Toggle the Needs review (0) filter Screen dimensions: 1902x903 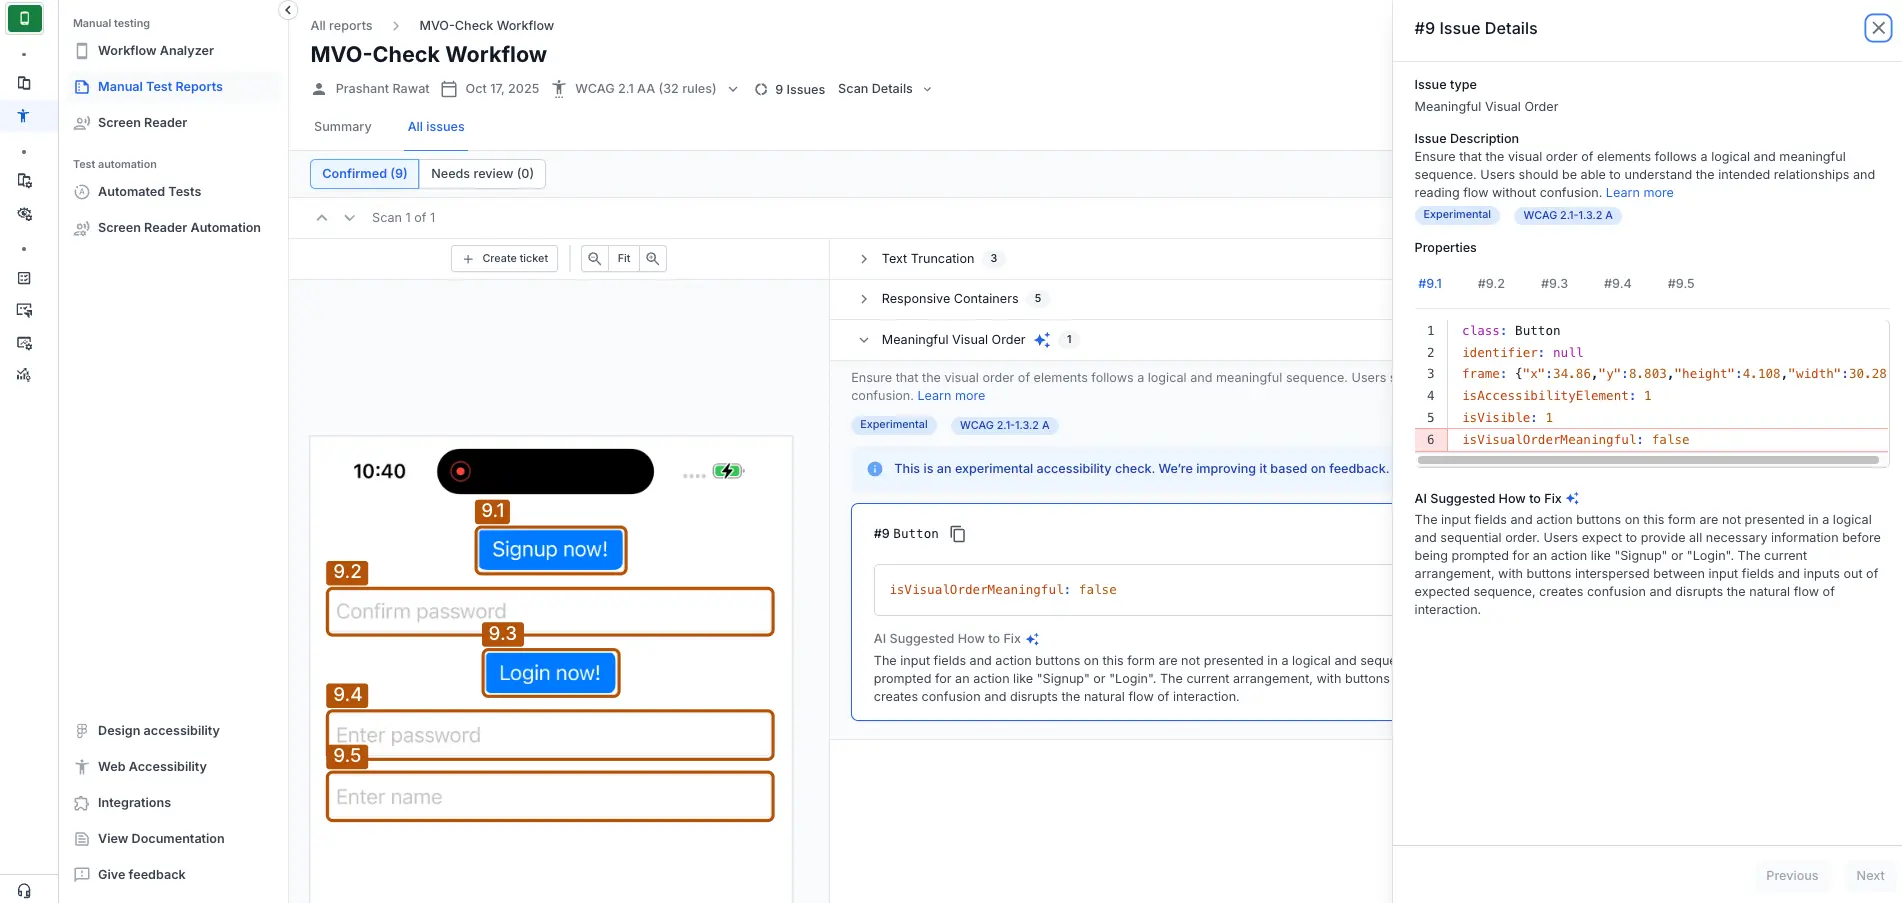[x=482, y=173]
